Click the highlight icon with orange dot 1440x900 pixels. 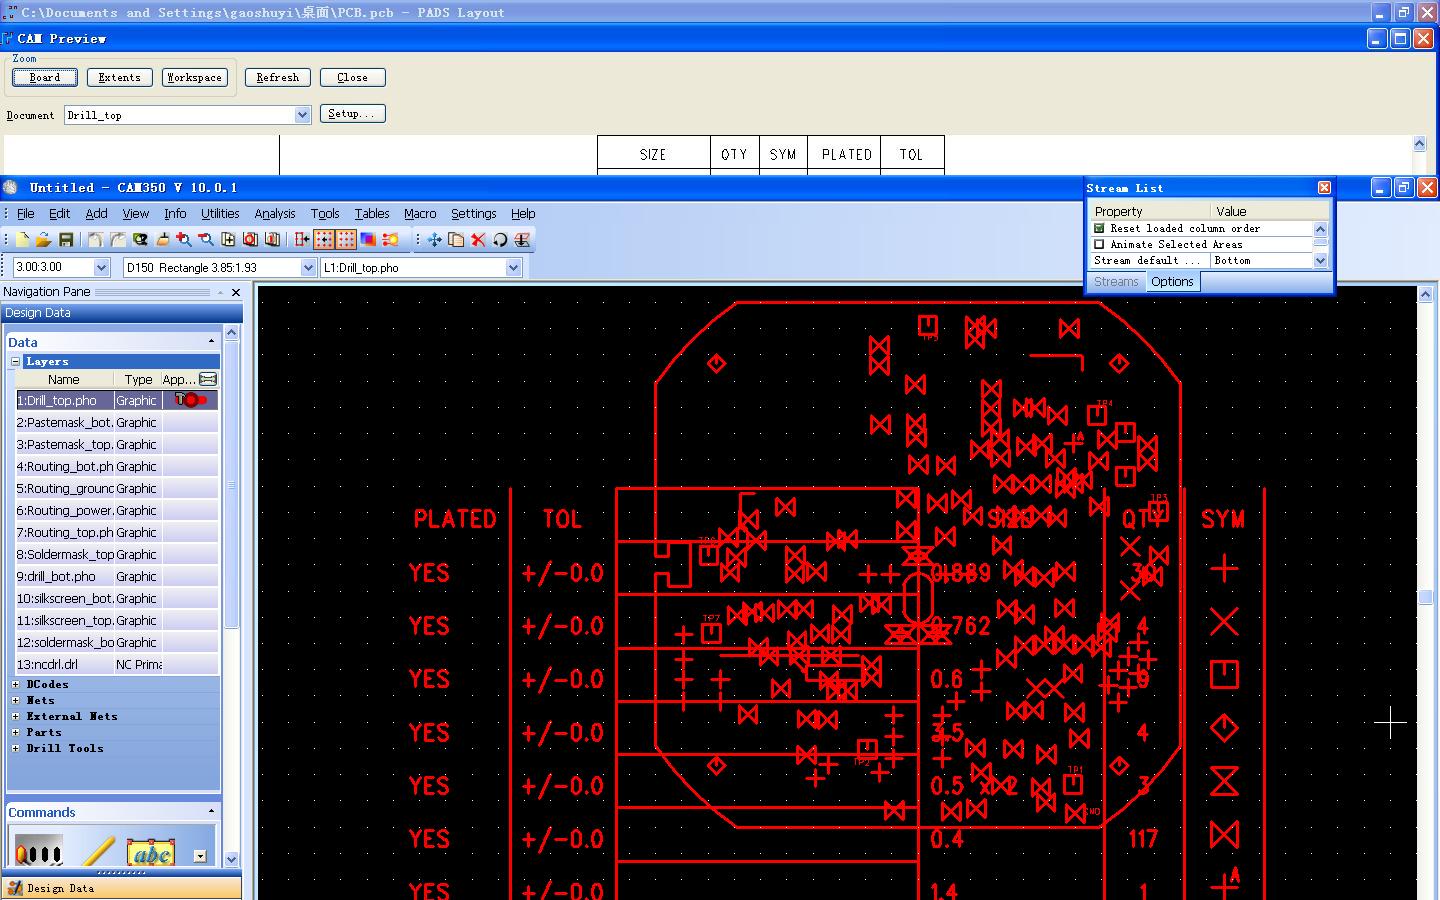coord(390,240)
